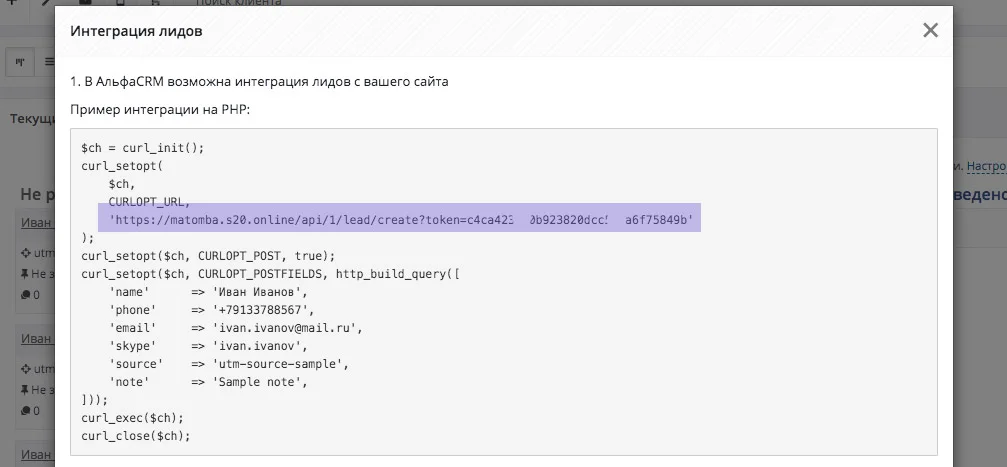The width and height of the screenshot is (1007, 467).
Task: Click the 'skype' => 'ivan.ivanov' line
Action: click(x=208, y=346)
